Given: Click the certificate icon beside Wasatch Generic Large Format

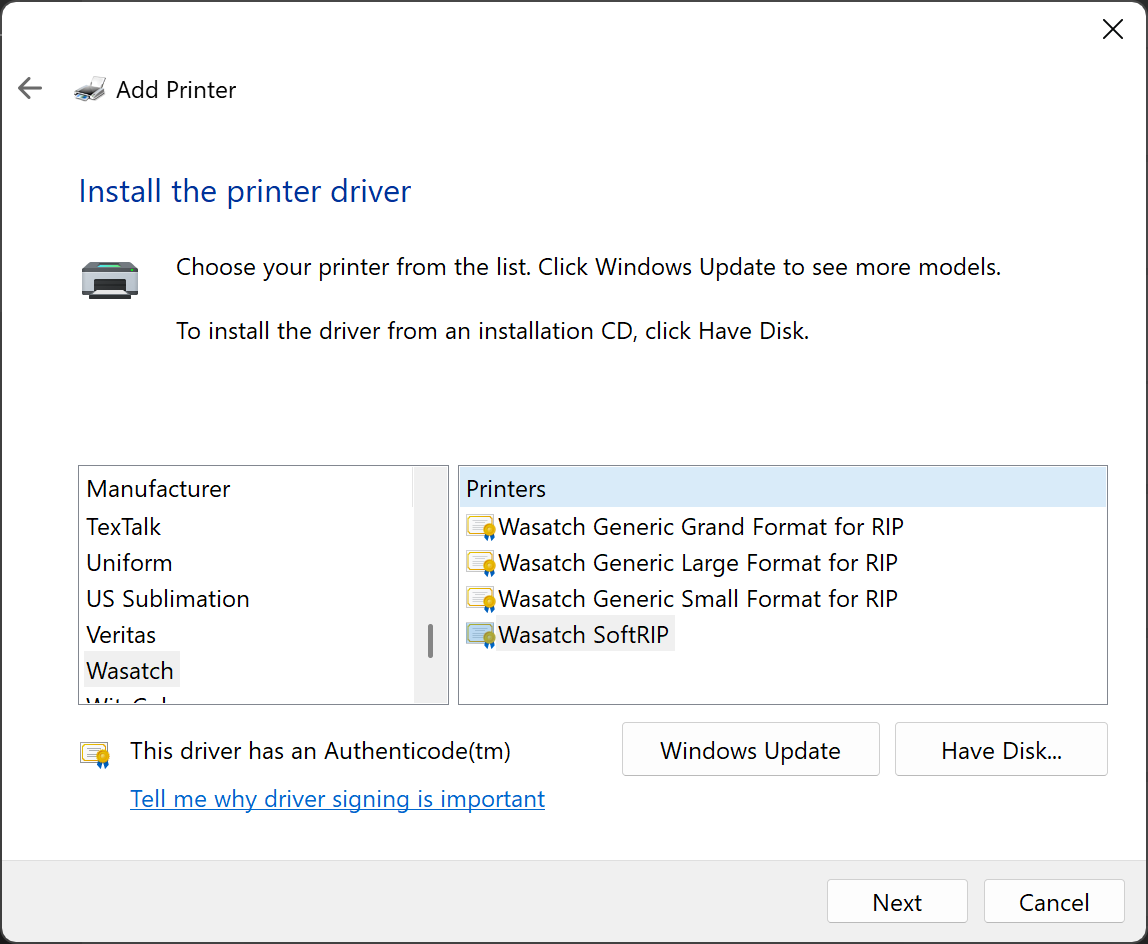Looking at the screenshot, I should 480,563.
